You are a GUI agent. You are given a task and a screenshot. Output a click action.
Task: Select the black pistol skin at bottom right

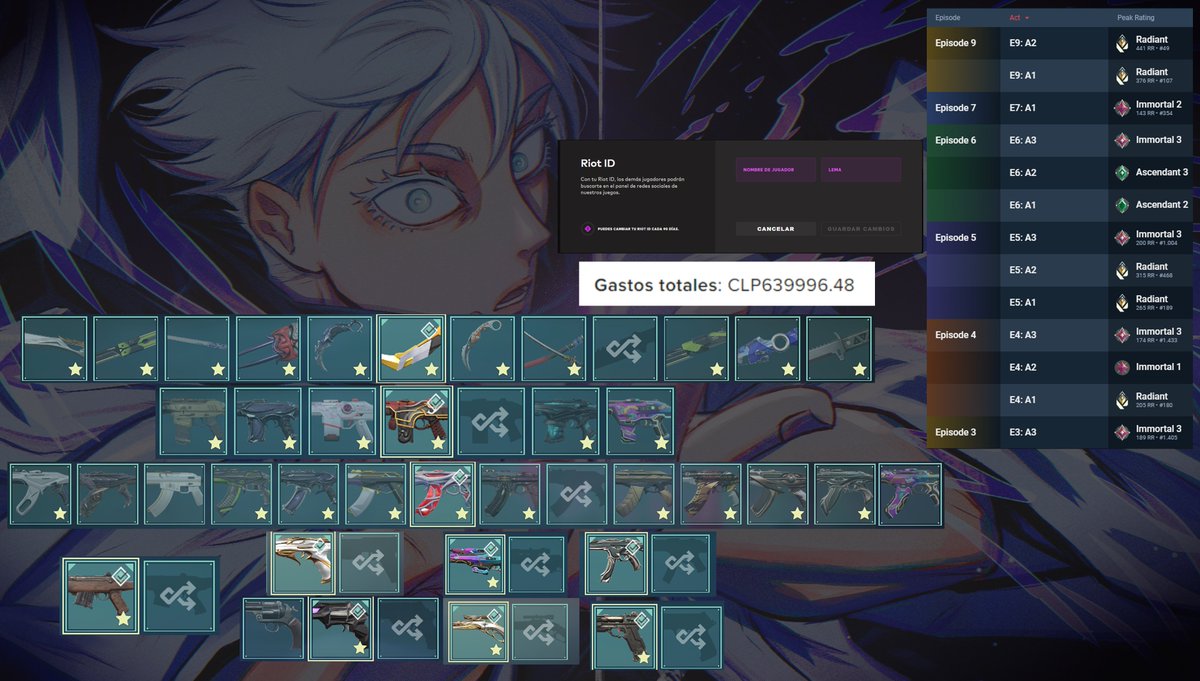pos(625,636)
